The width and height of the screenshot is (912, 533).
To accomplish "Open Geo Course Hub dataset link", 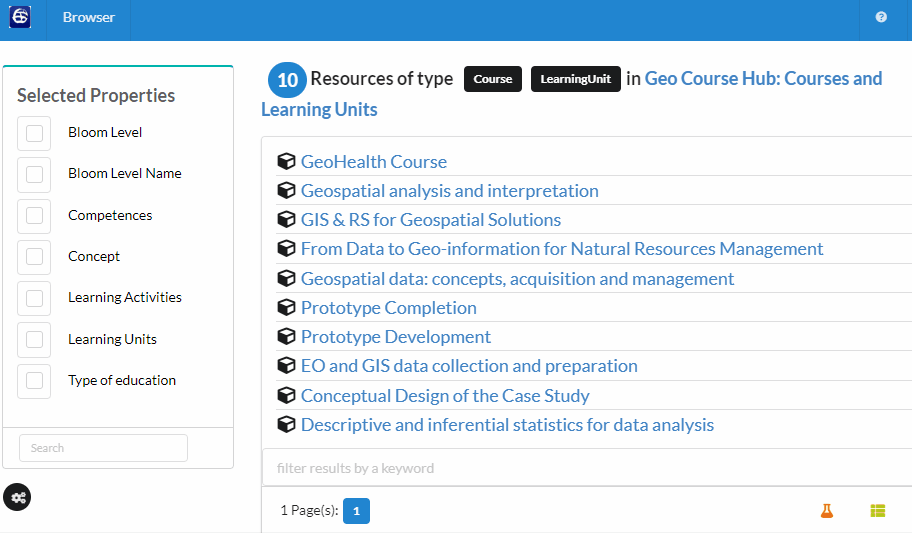I will 763,78.
